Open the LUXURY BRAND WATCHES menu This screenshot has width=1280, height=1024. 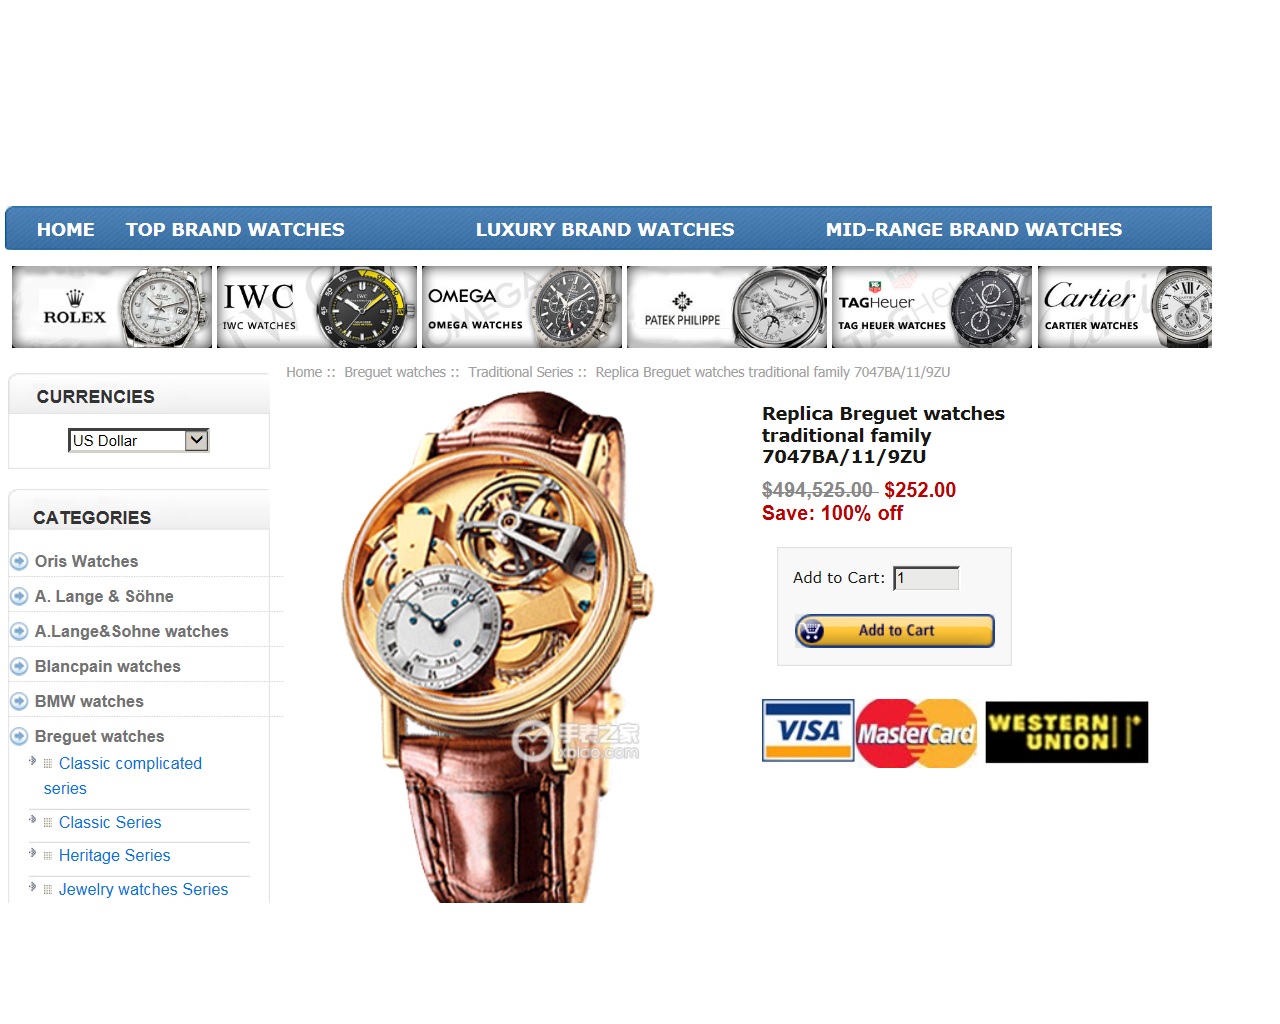tap(605, 229)
